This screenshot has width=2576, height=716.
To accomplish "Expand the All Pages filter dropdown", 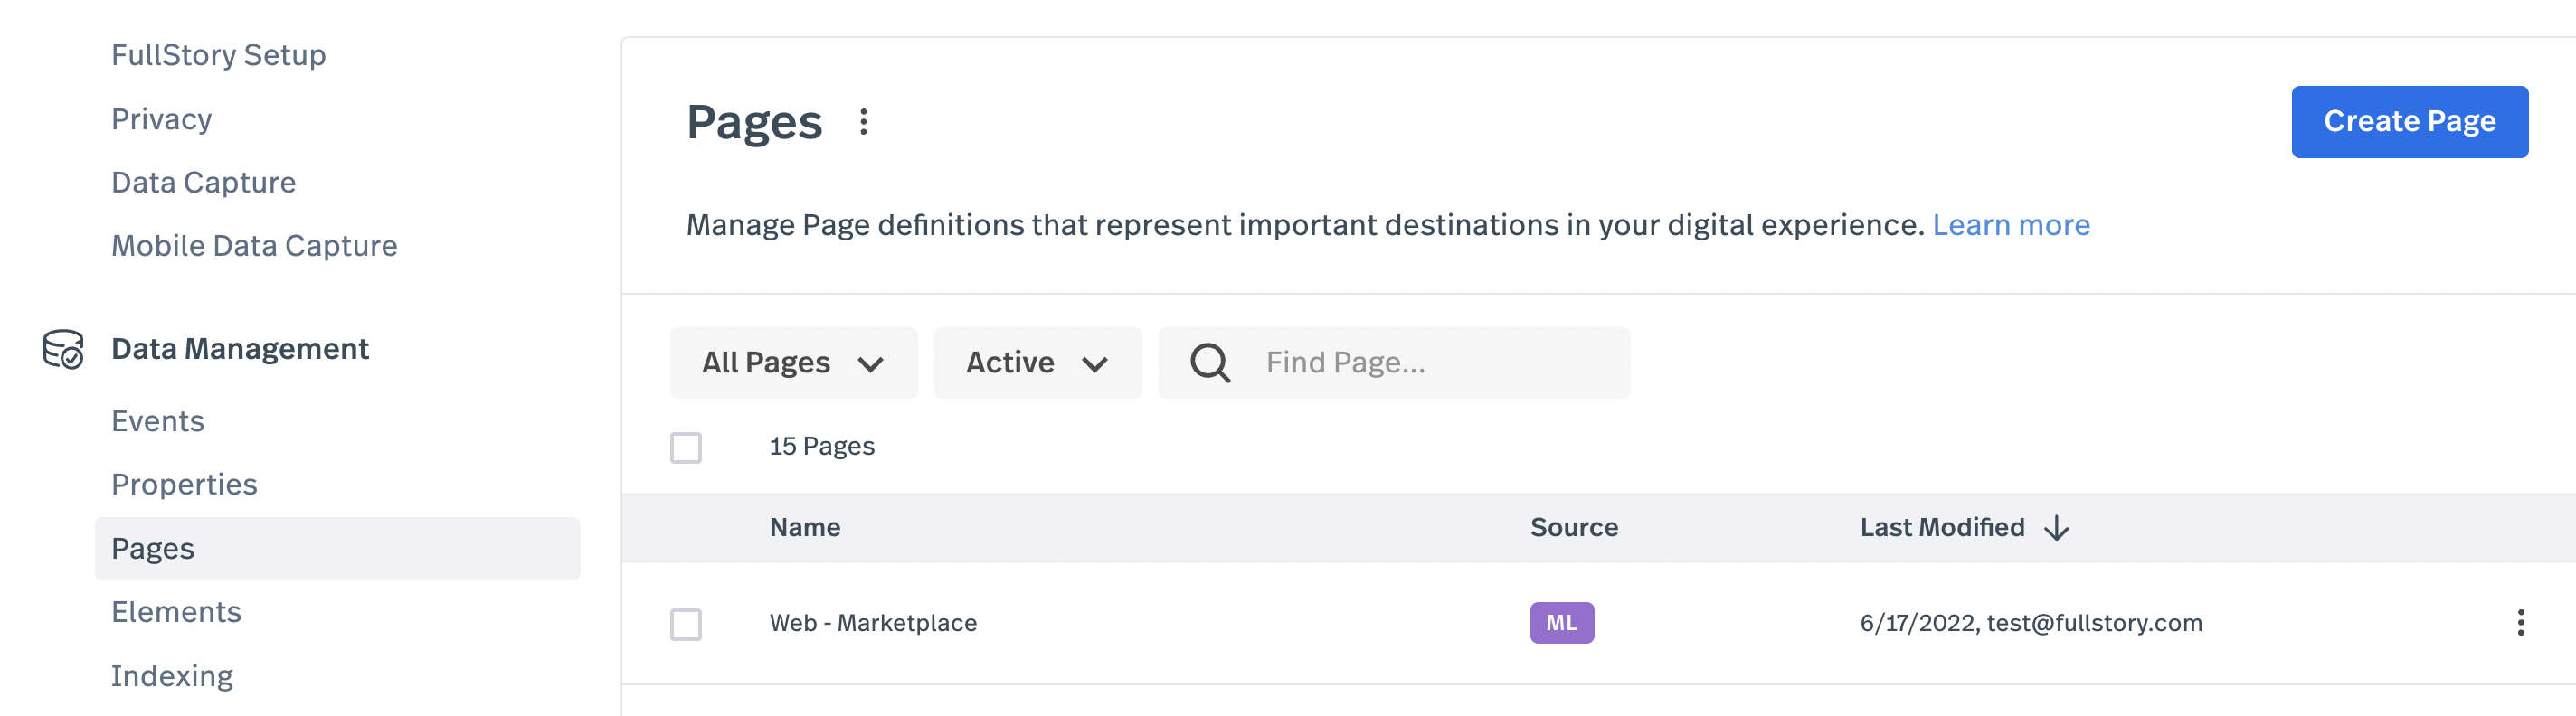I will (x=793, y=363).
